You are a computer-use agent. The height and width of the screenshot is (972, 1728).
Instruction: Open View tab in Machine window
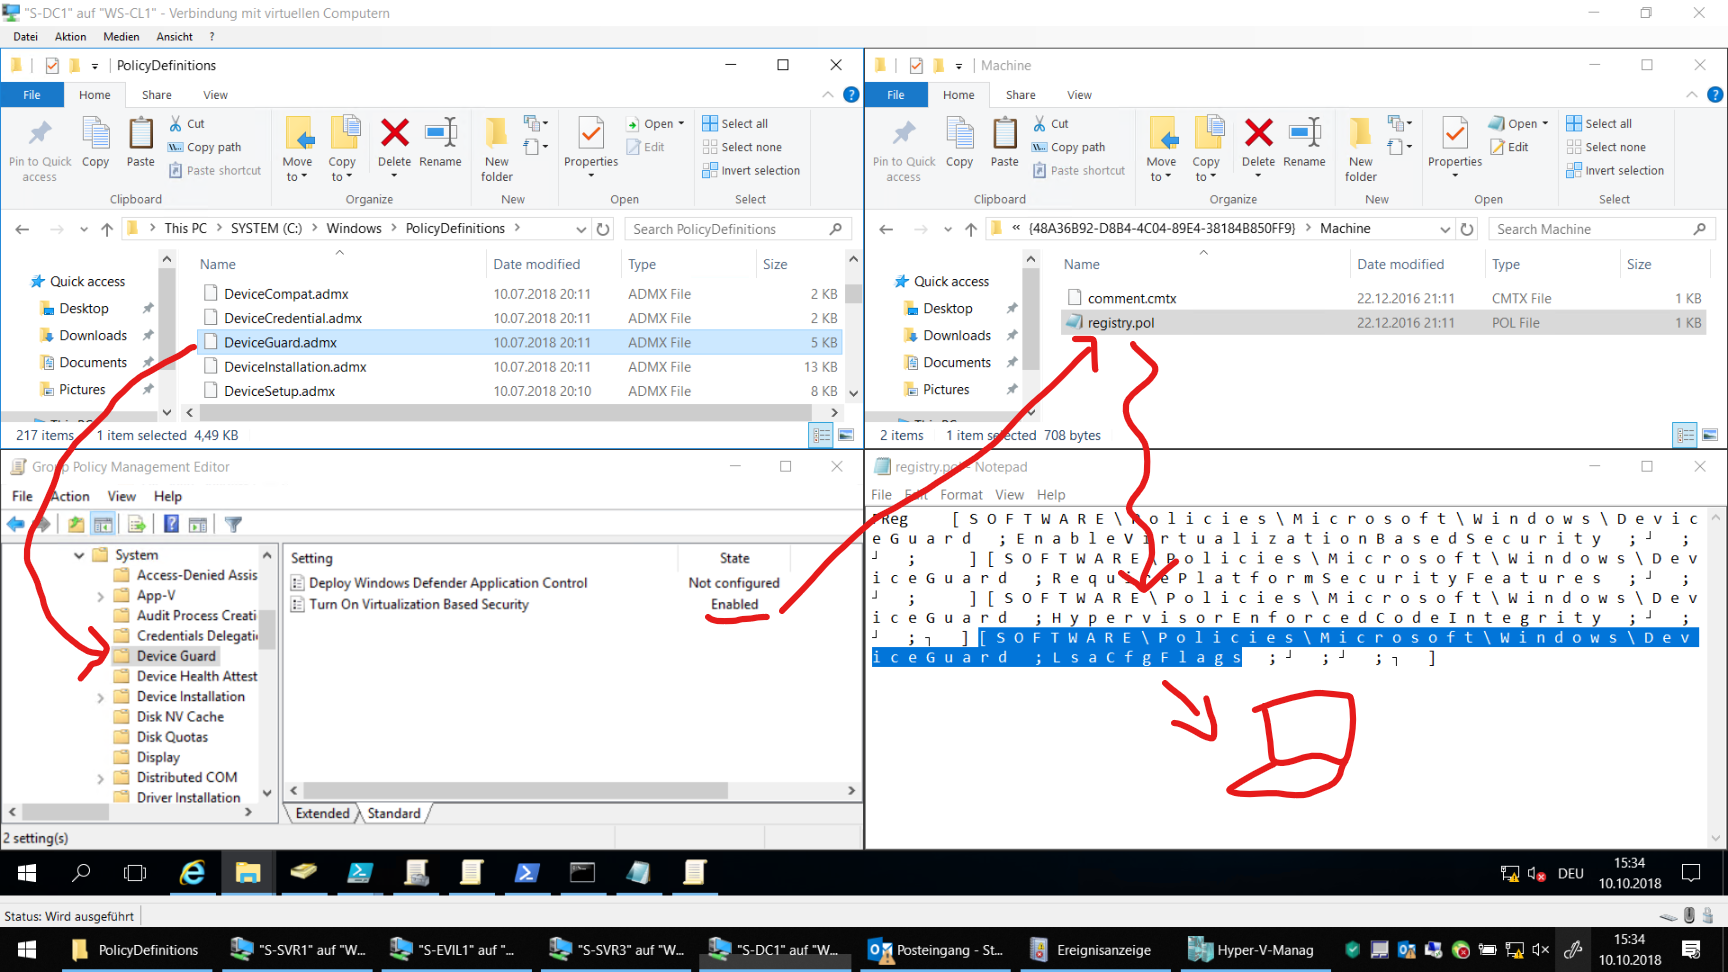[1079, 95]
